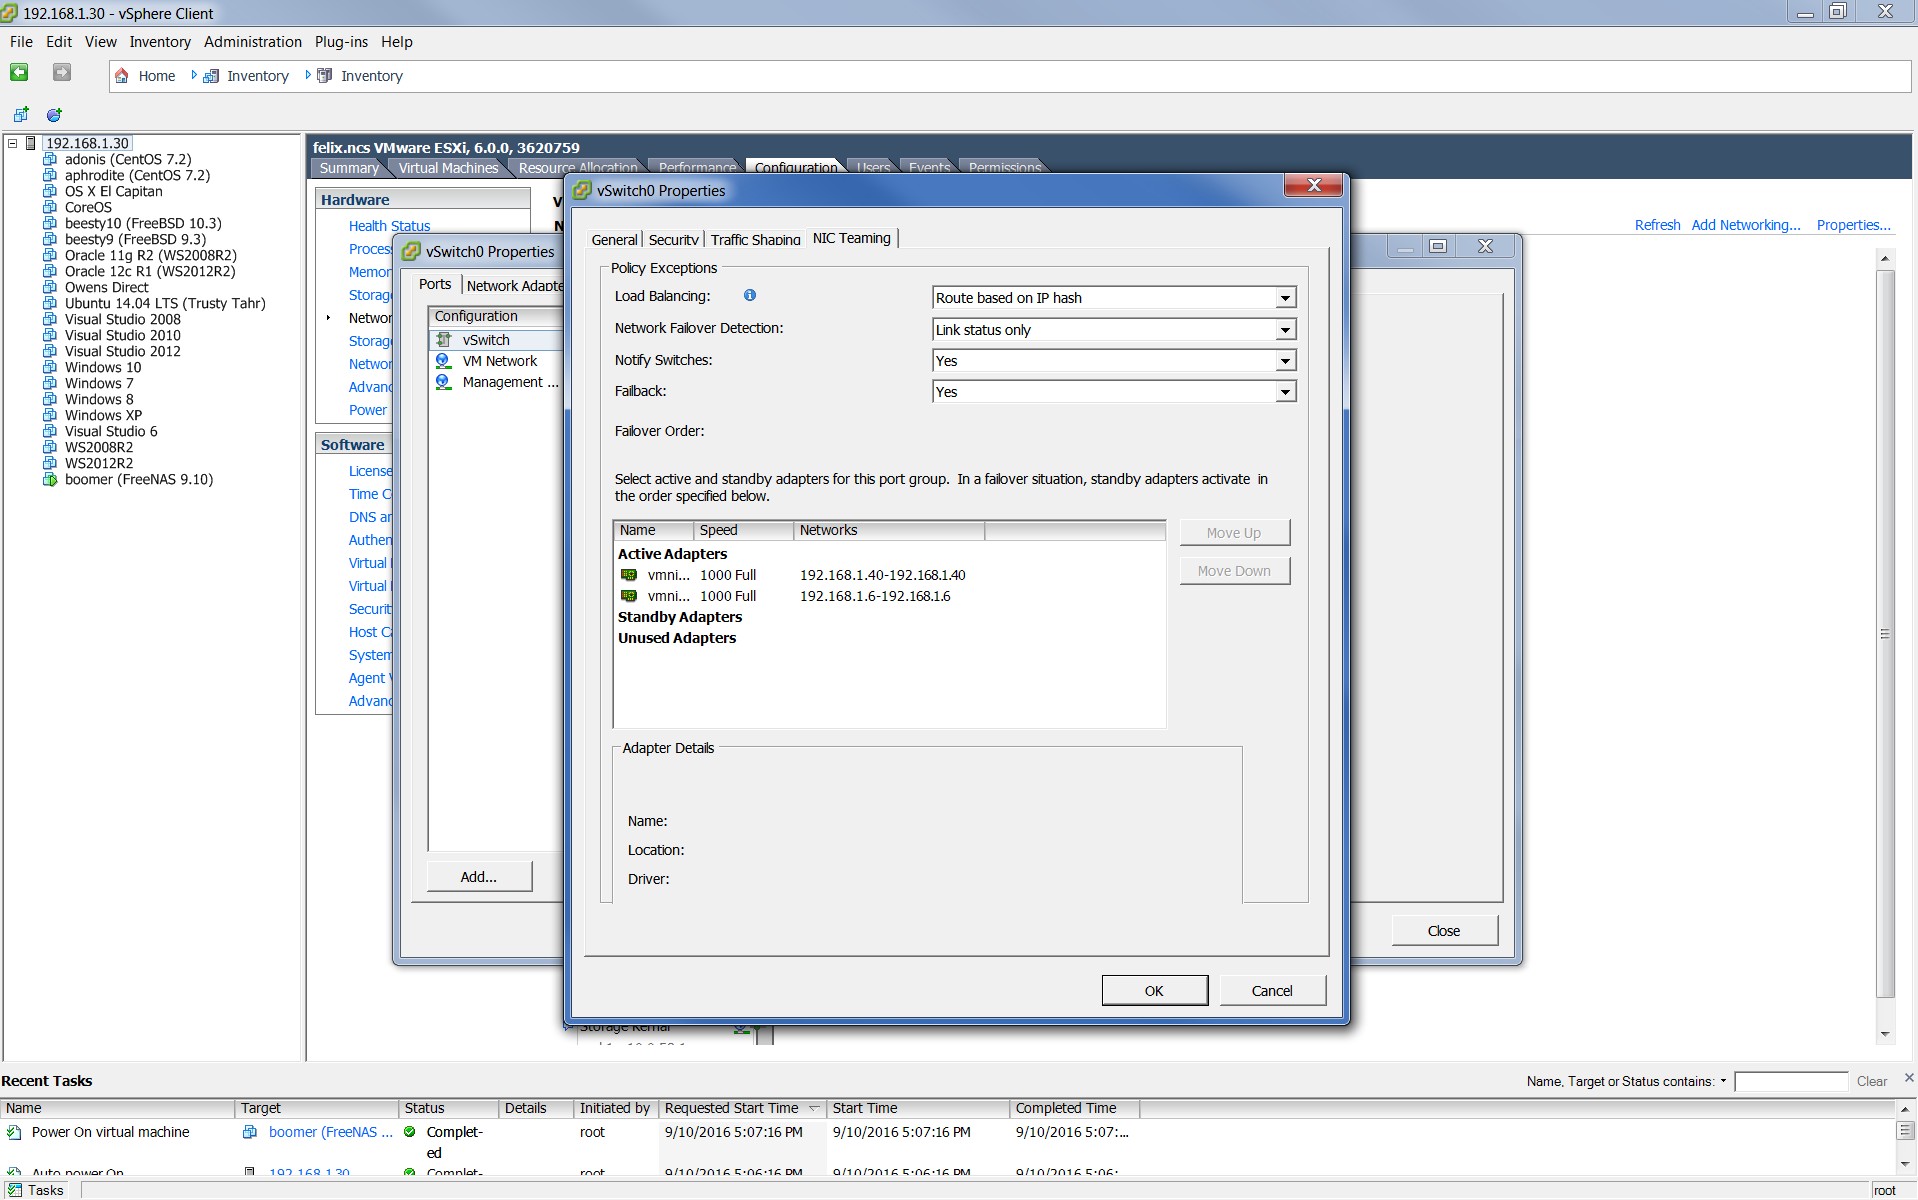Screen dimensions: 1918x1200
Task: Collapse the 192.168.1.30 host tree node
Action: 13,143
